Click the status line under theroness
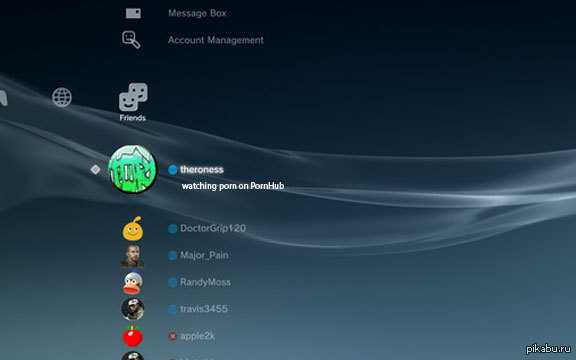The height and width of the screenshot is (360, 576). click(233, 186)
